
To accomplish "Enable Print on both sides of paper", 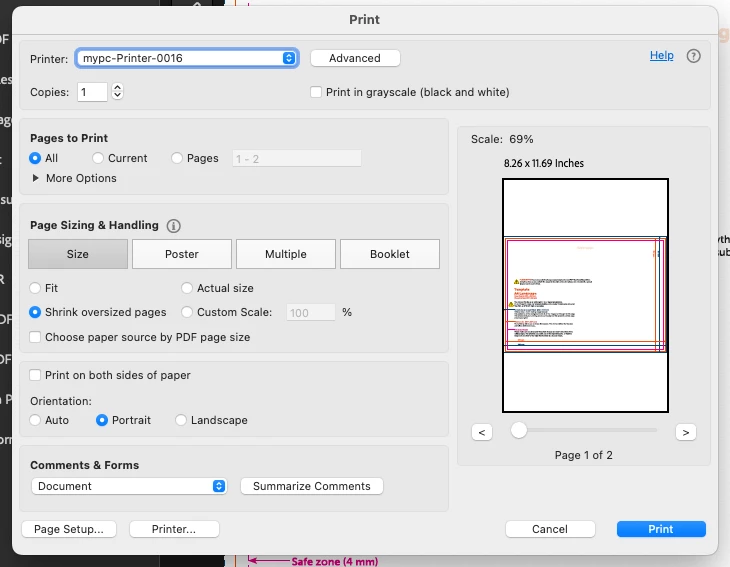I will pyautogui.click(x=35, y=375).
